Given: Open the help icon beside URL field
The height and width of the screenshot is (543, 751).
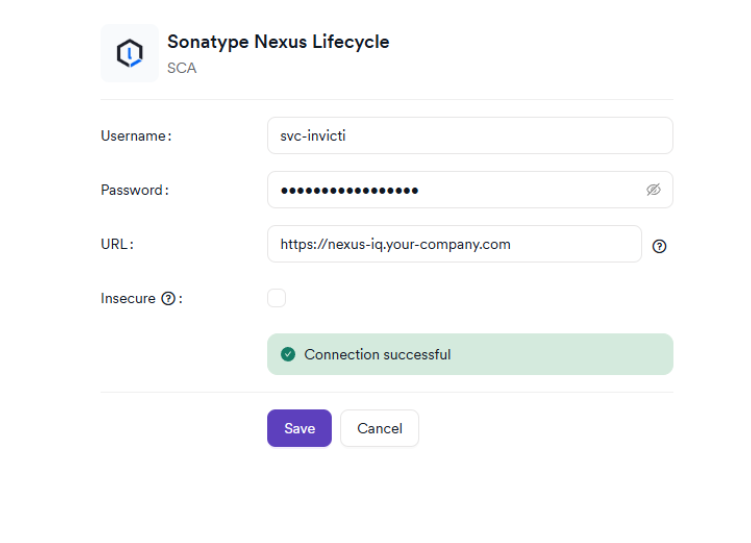Looking at the screenshot, I should pos(659,246).
